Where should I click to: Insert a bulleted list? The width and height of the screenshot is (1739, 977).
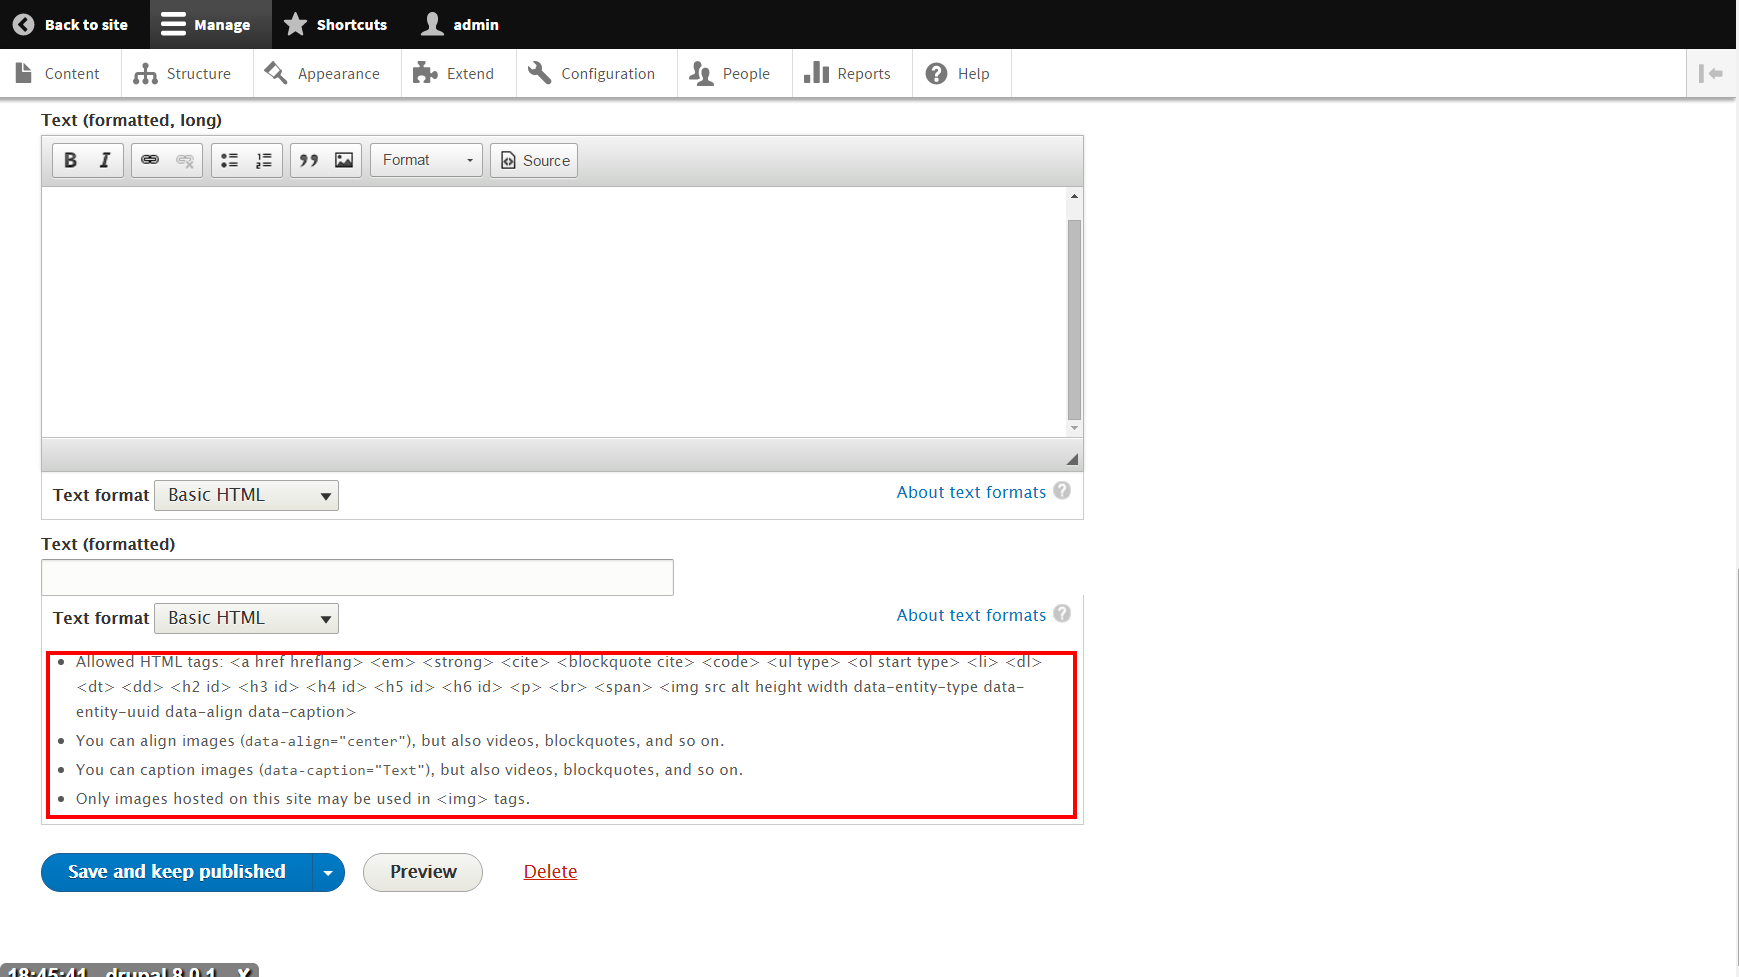point(229,160)
